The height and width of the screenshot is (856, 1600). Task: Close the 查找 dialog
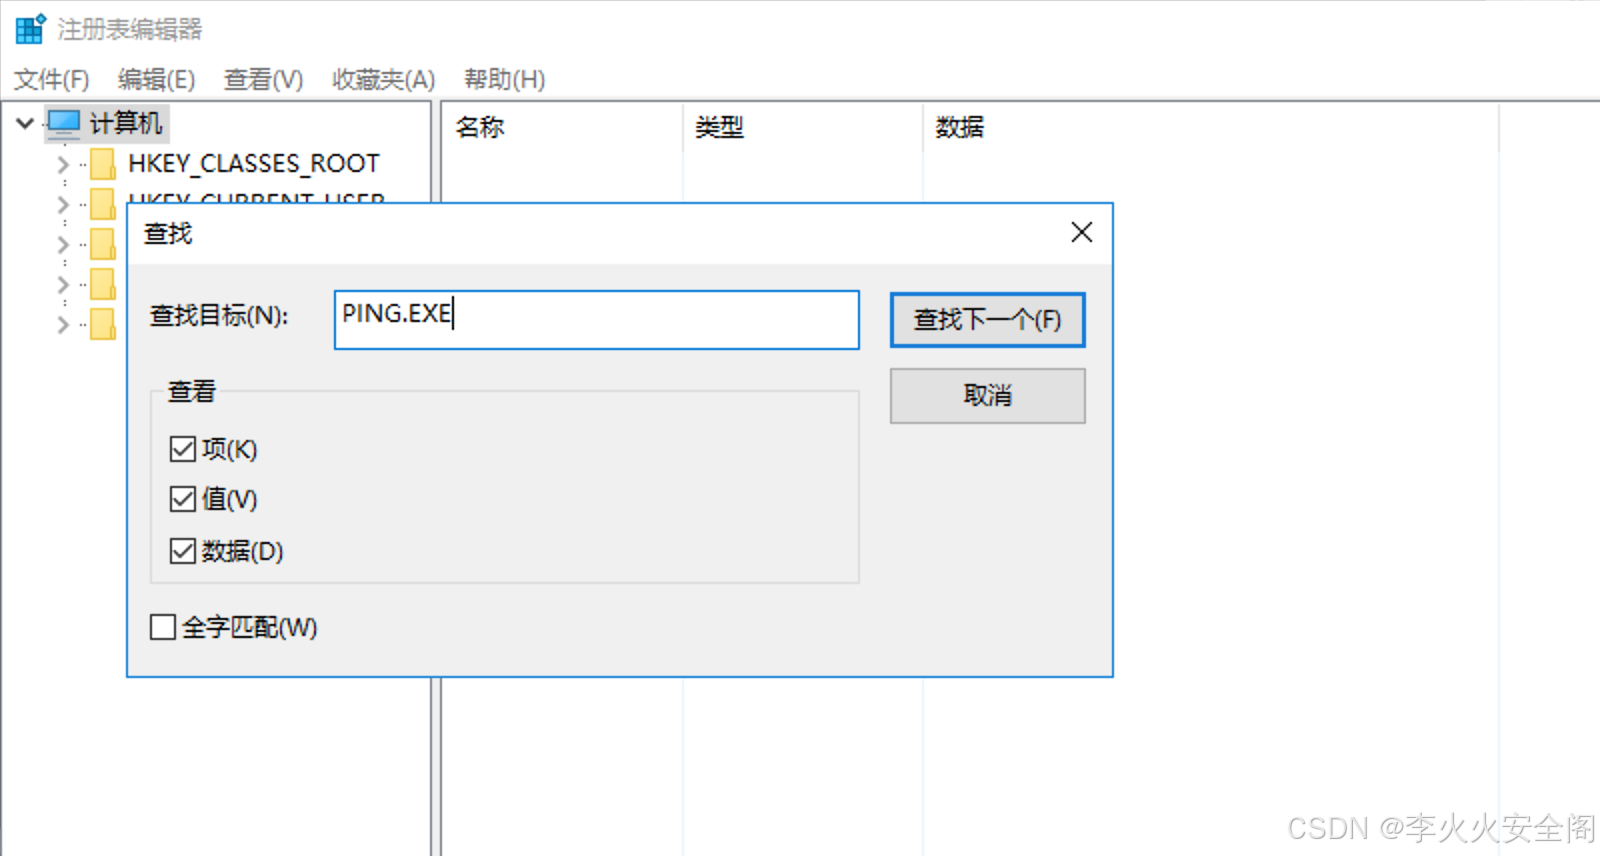click(1081, 233)
